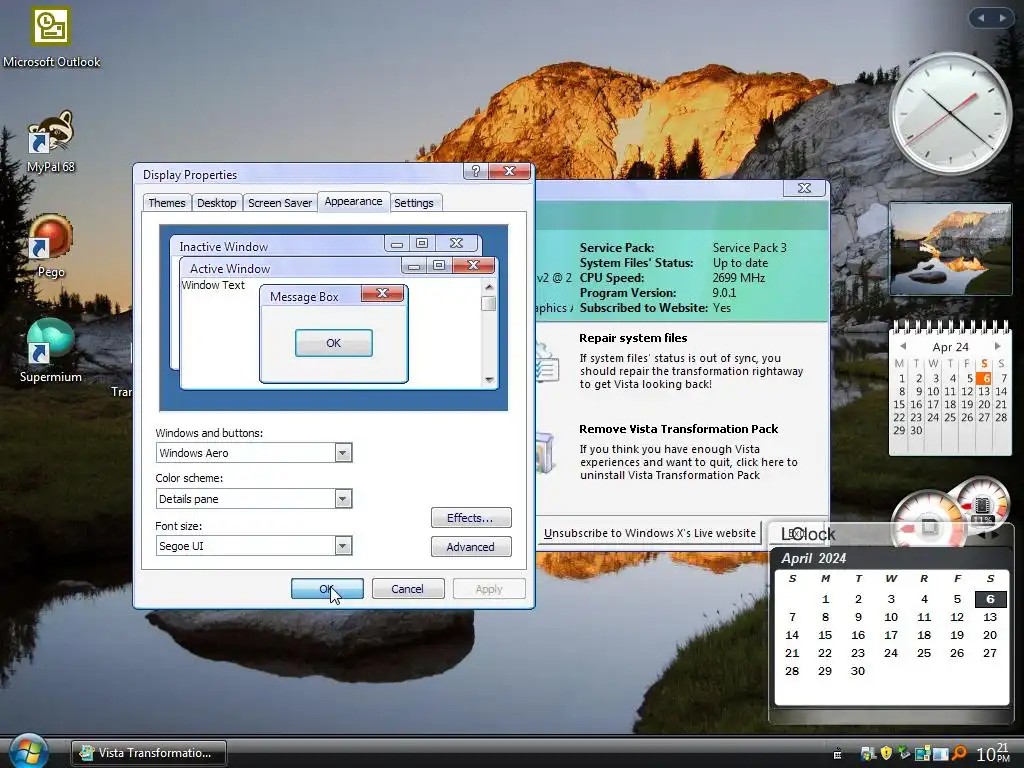This screenshot has width=1024, height=768.
Task: Click the Vista Transformation taskbar button
Action: [x=149, y=753]
